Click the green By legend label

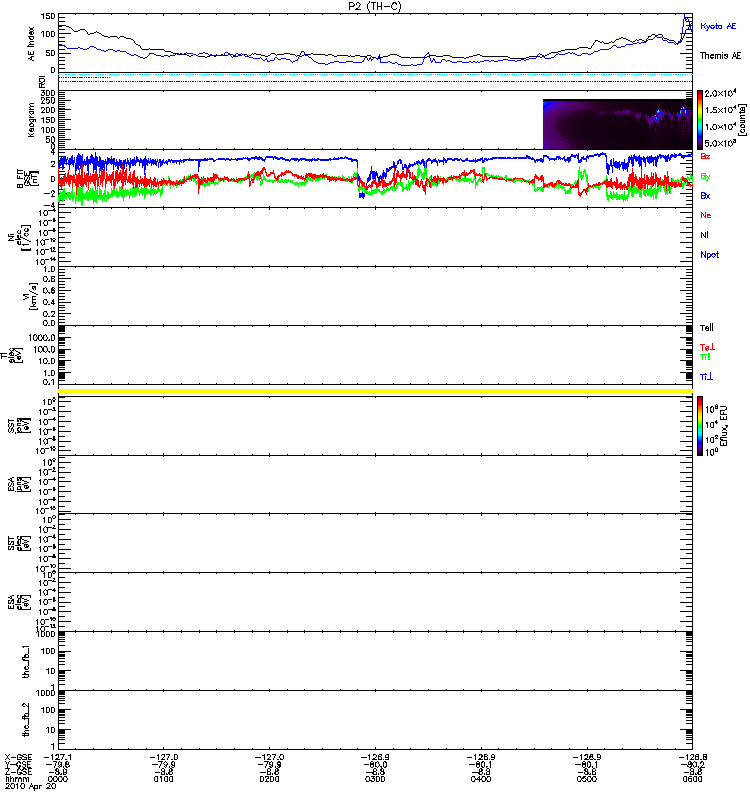pyautogui.click(x=705, y=176)
